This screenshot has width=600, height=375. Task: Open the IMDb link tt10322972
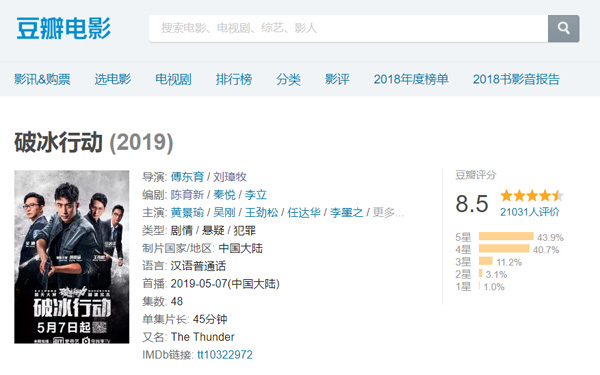225,355
